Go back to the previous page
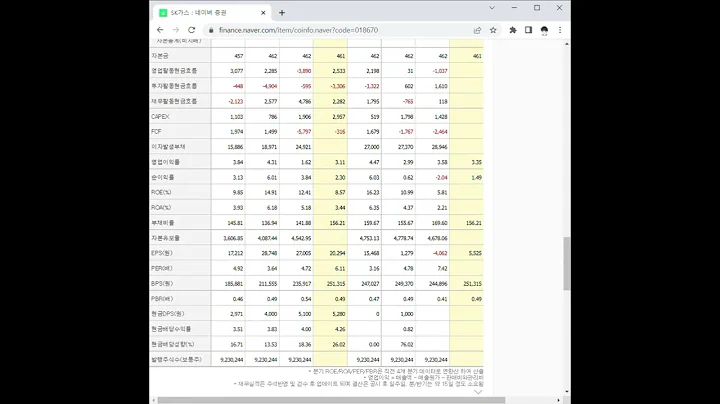The width and height of the screenshot is (720, 404). click(x=160, y=30)
